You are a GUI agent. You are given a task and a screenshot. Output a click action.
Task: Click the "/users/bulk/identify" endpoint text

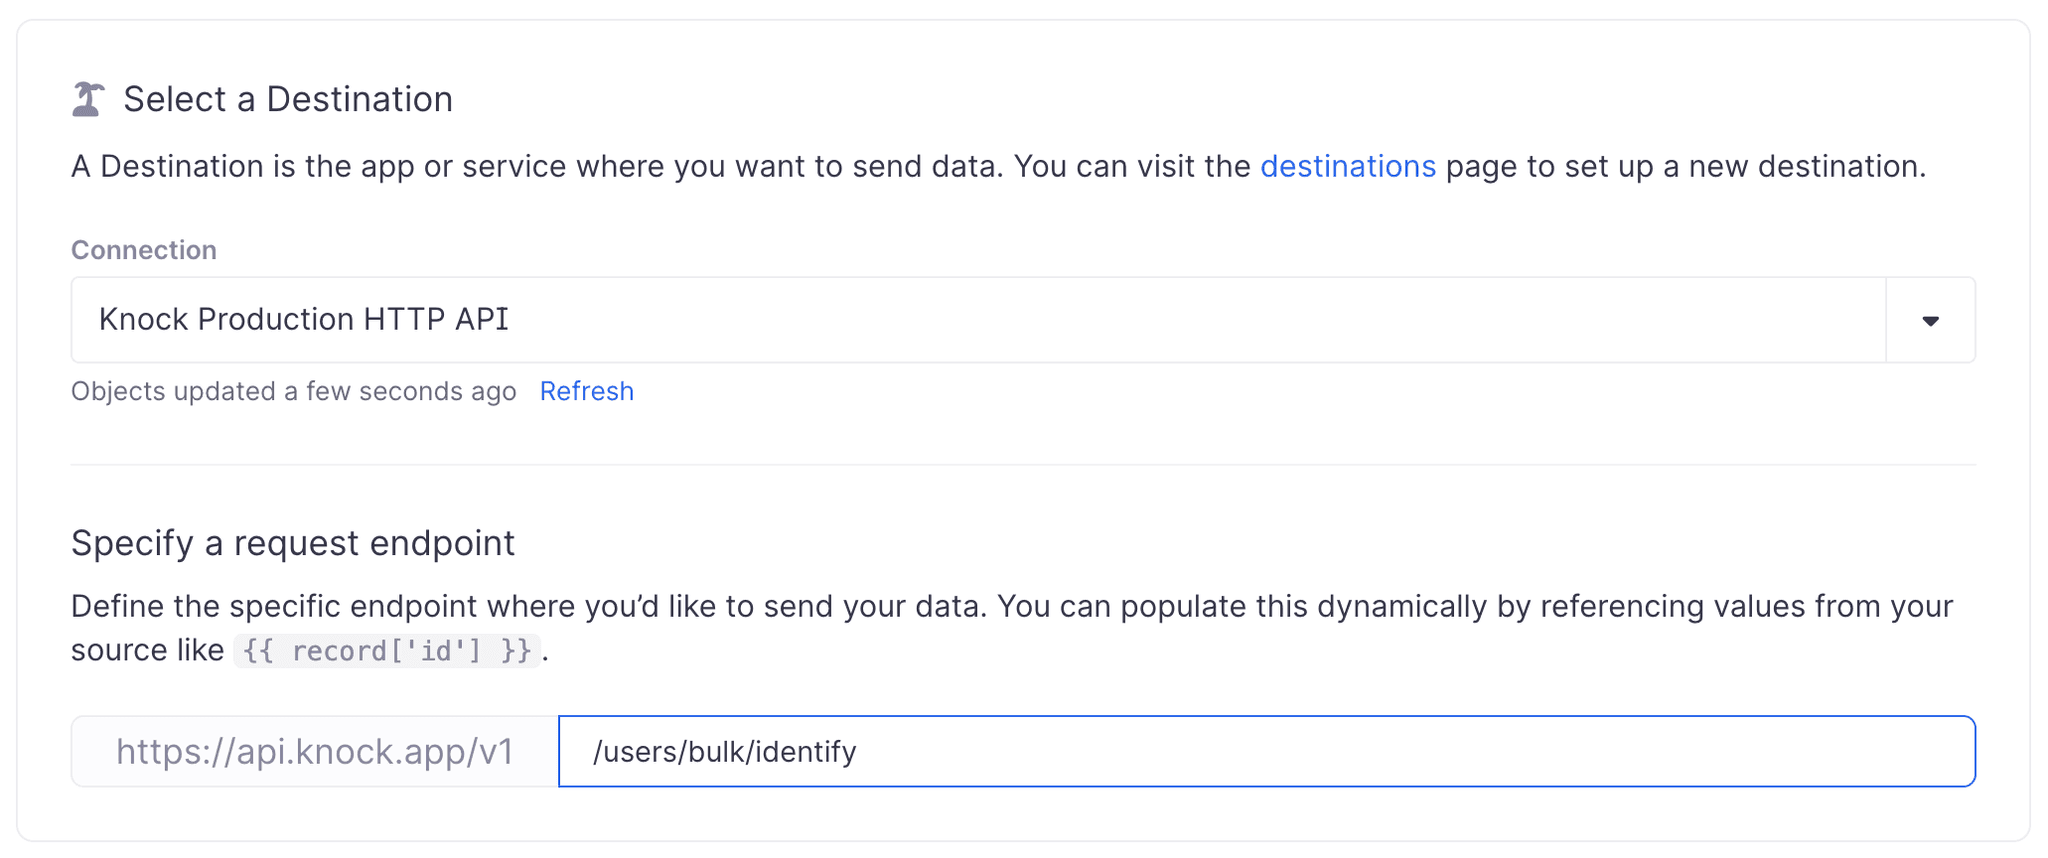click(x=724, y=751)
